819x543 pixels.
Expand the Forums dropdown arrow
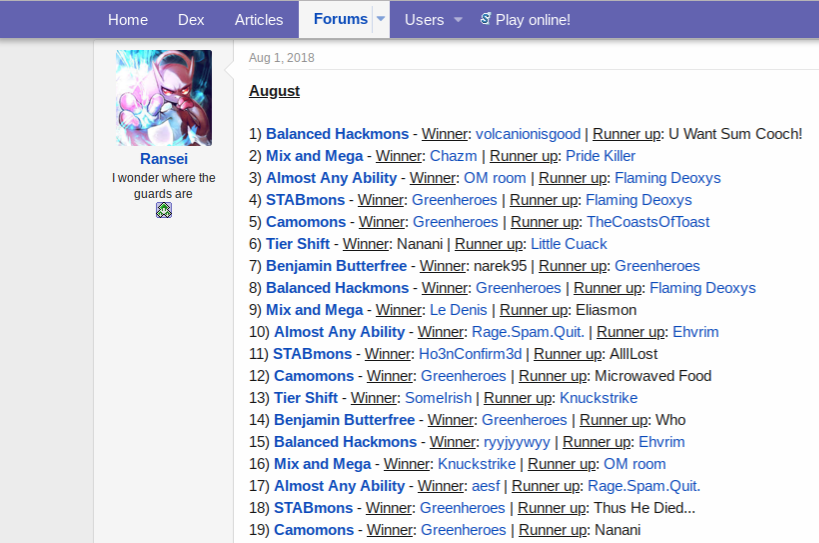381,19
